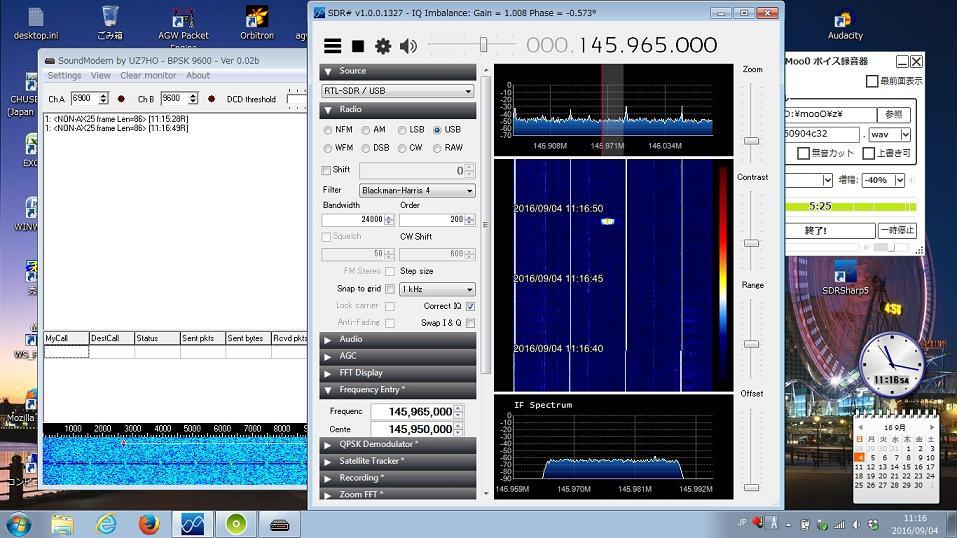Click Clear monitor in SoundModem
The width and height of the screenshot is (957, 538).
pyautogui.click(x=148, y=76)
